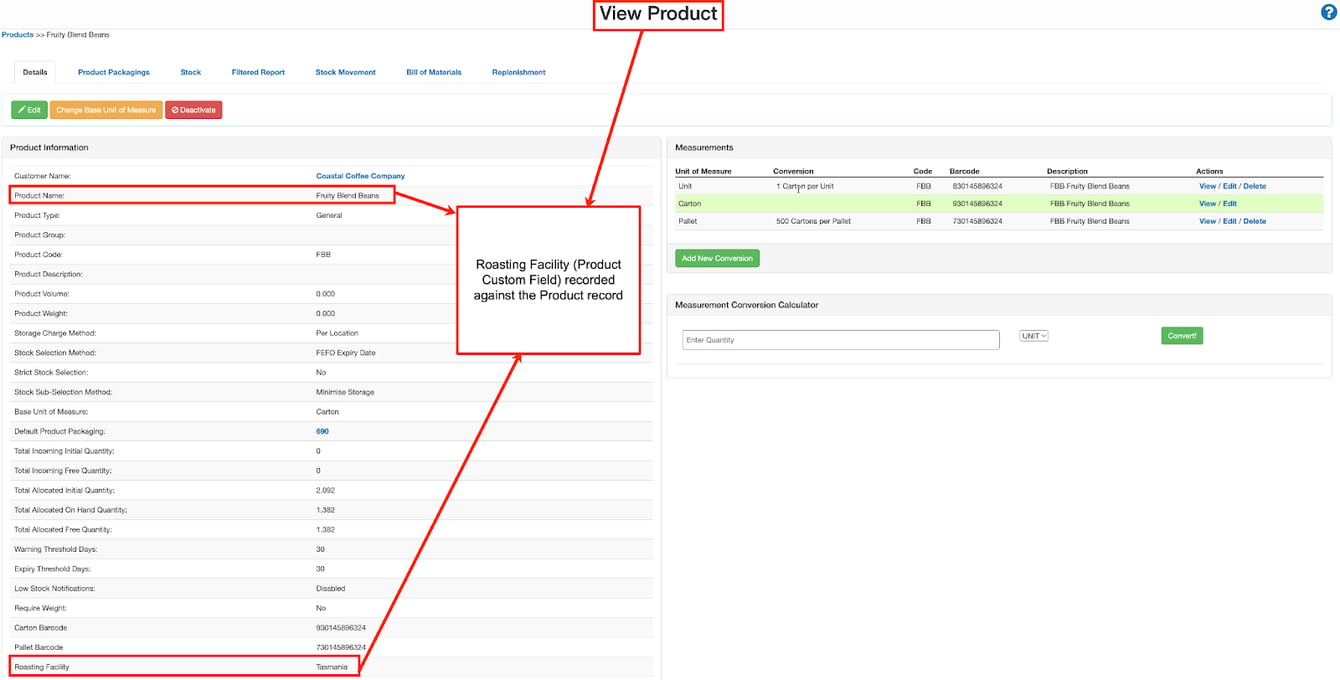Image resolution: width=1340 pixels, height=680 pixels.
Task: Click Edit in the Unit measurement row
Action: (1230, 186)
